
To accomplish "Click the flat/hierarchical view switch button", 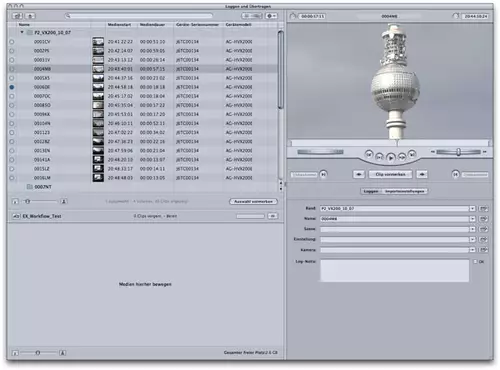I will (252, 16).
